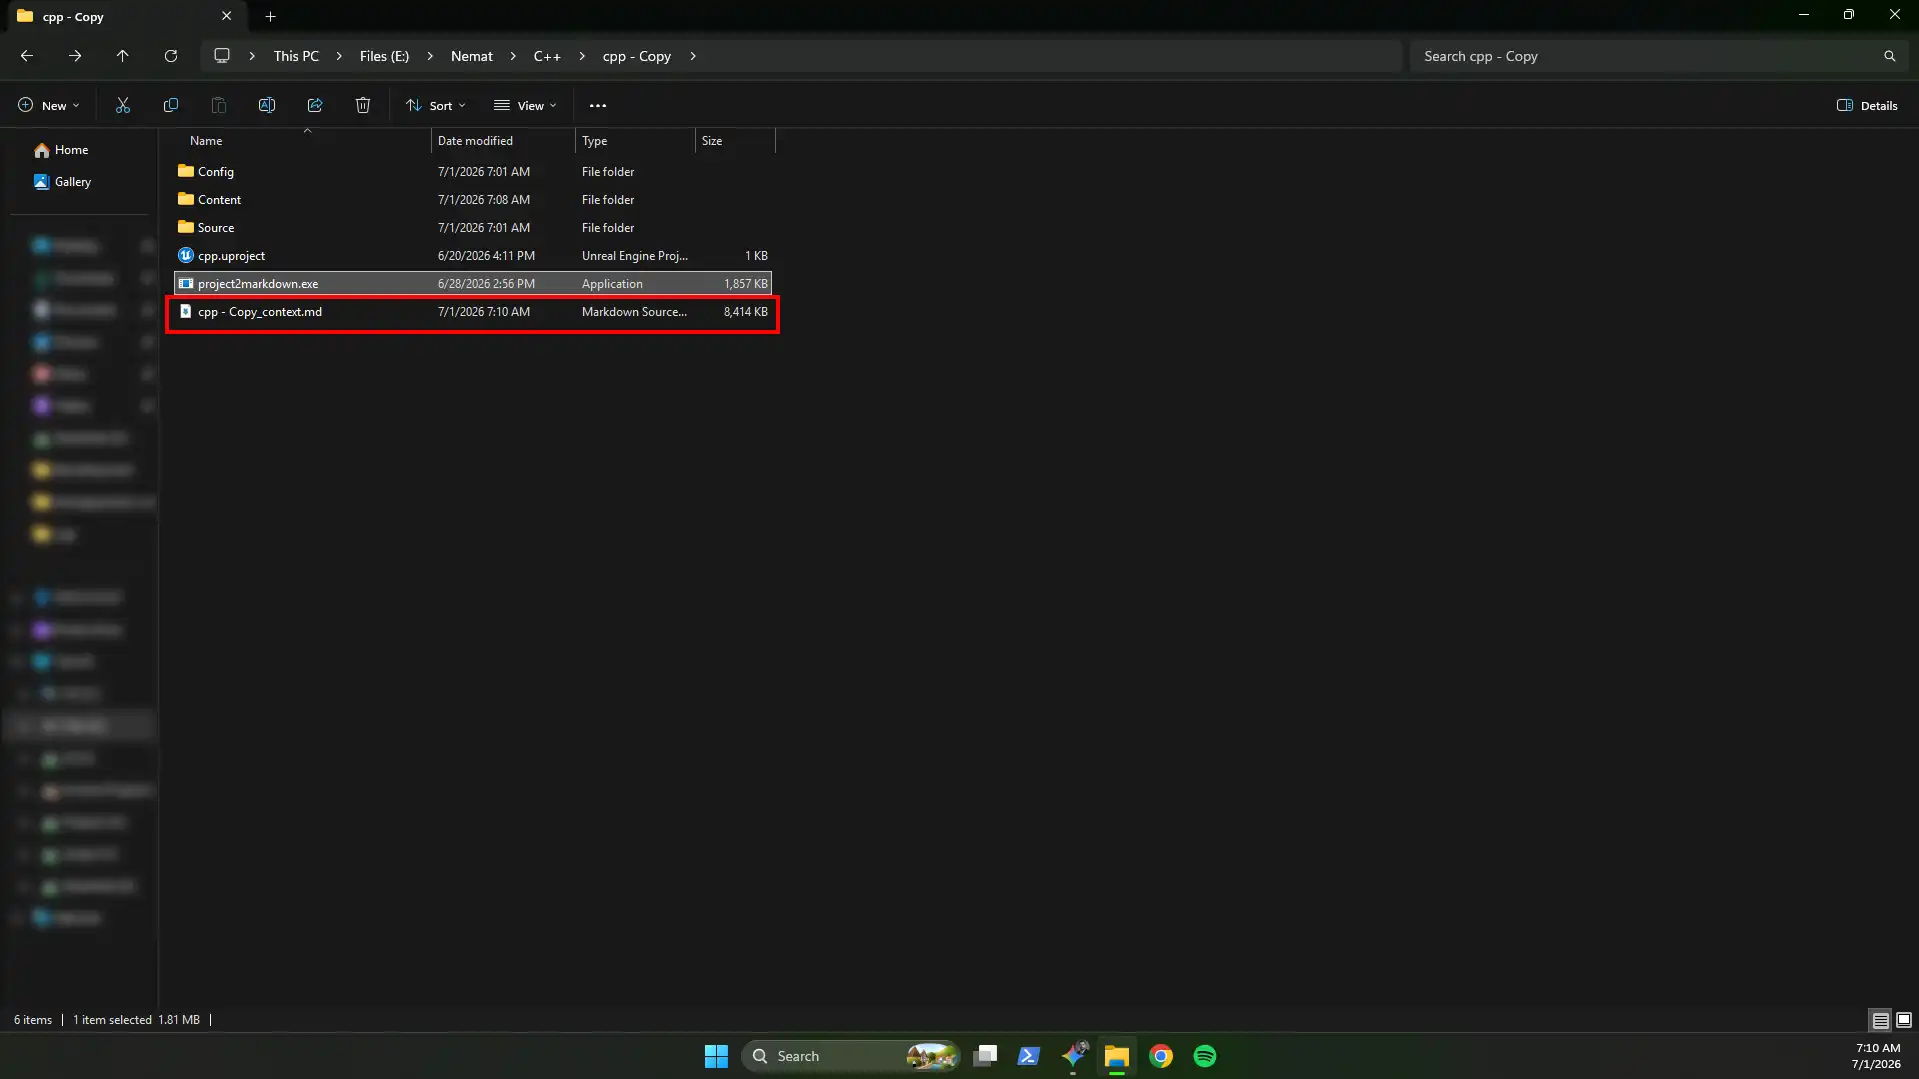The height and width of the screenshot is (1079, 1919).
Task: Open See more options ellipsis
Action: [x=598, y=105]
